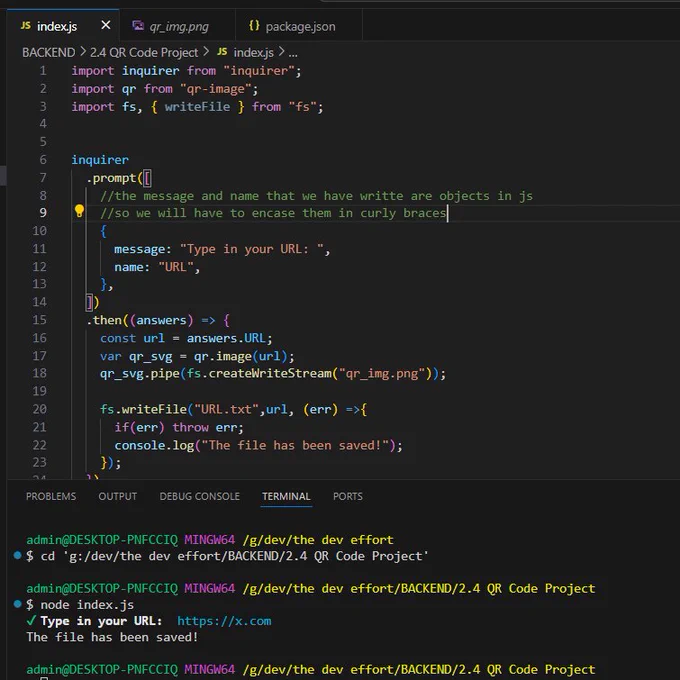
Task: Select the TERMINAL panel tab
Action: point(286,496)
